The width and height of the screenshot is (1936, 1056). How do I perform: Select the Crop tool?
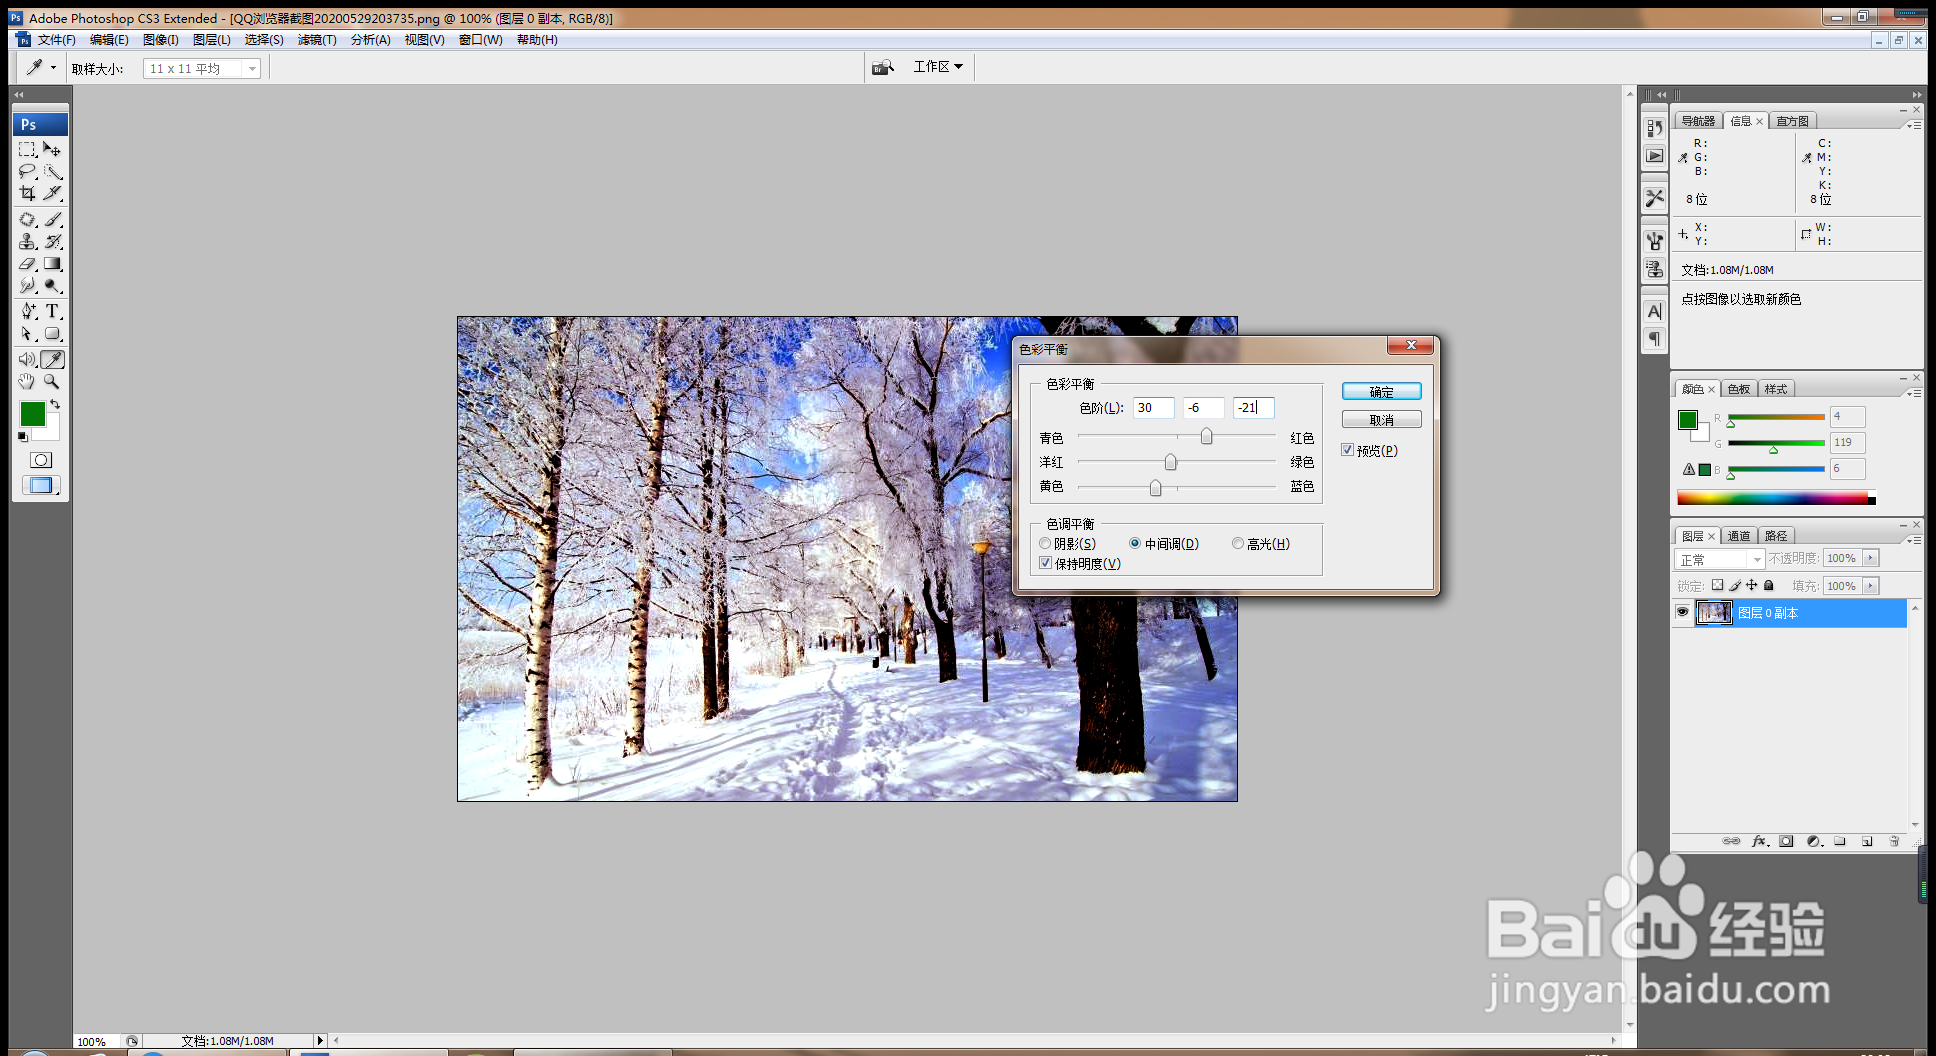tap(28, 193)
